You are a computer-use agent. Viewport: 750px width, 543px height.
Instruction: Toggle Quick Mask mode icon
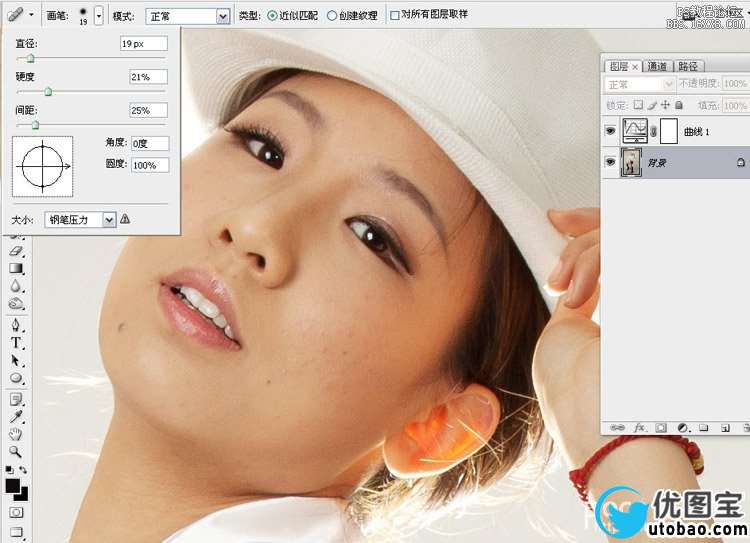16,512
